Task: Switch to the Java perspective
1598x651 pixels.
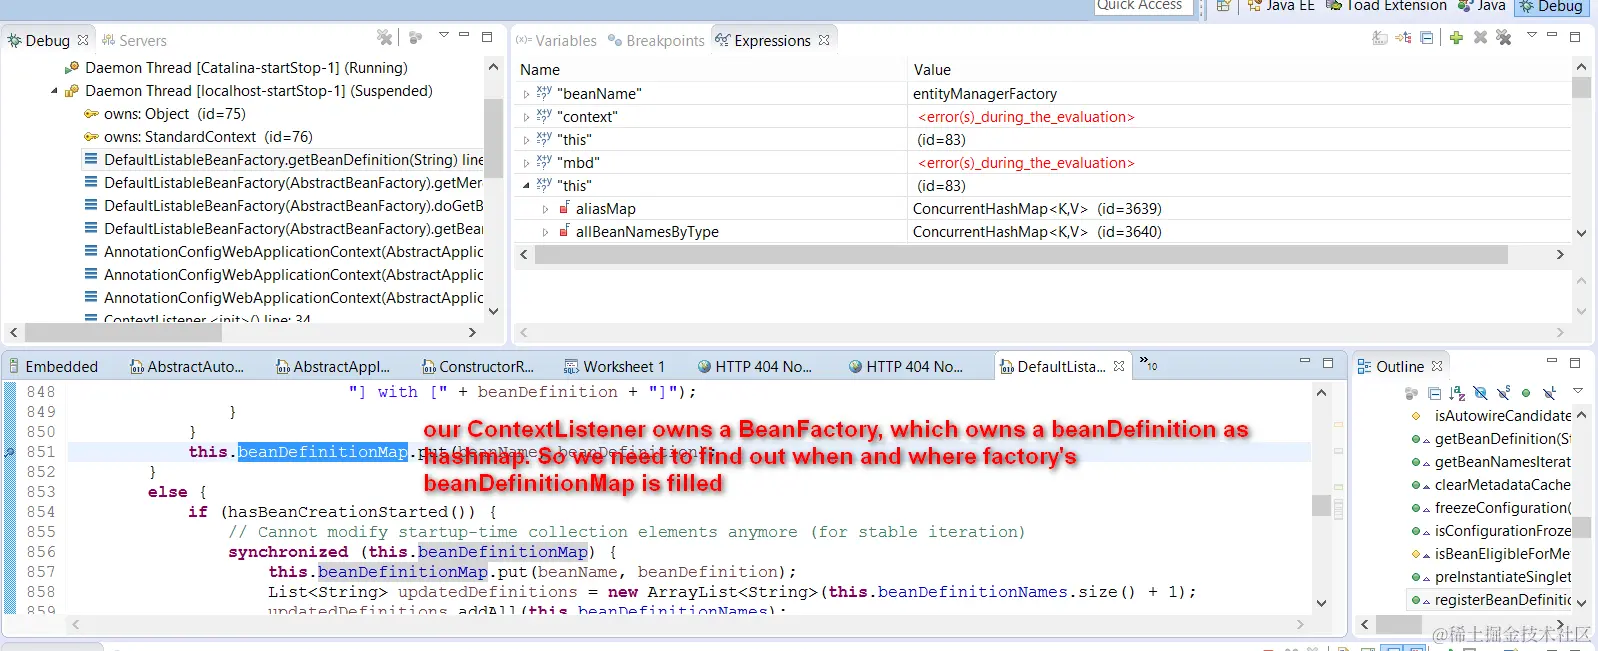Action: coord(1482,6)
